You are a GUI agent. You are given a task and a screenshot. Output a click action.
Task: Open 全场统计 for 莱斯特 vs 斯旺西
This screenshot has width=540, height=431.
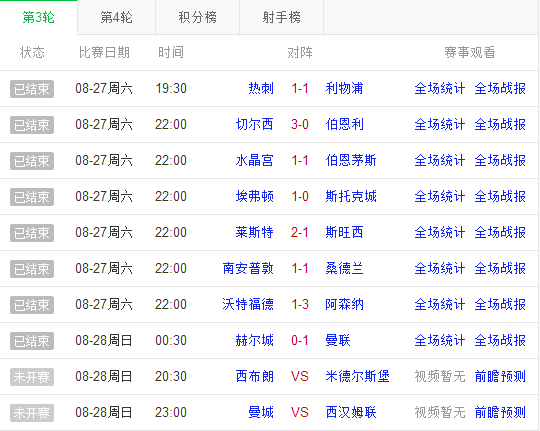point(440,233)
